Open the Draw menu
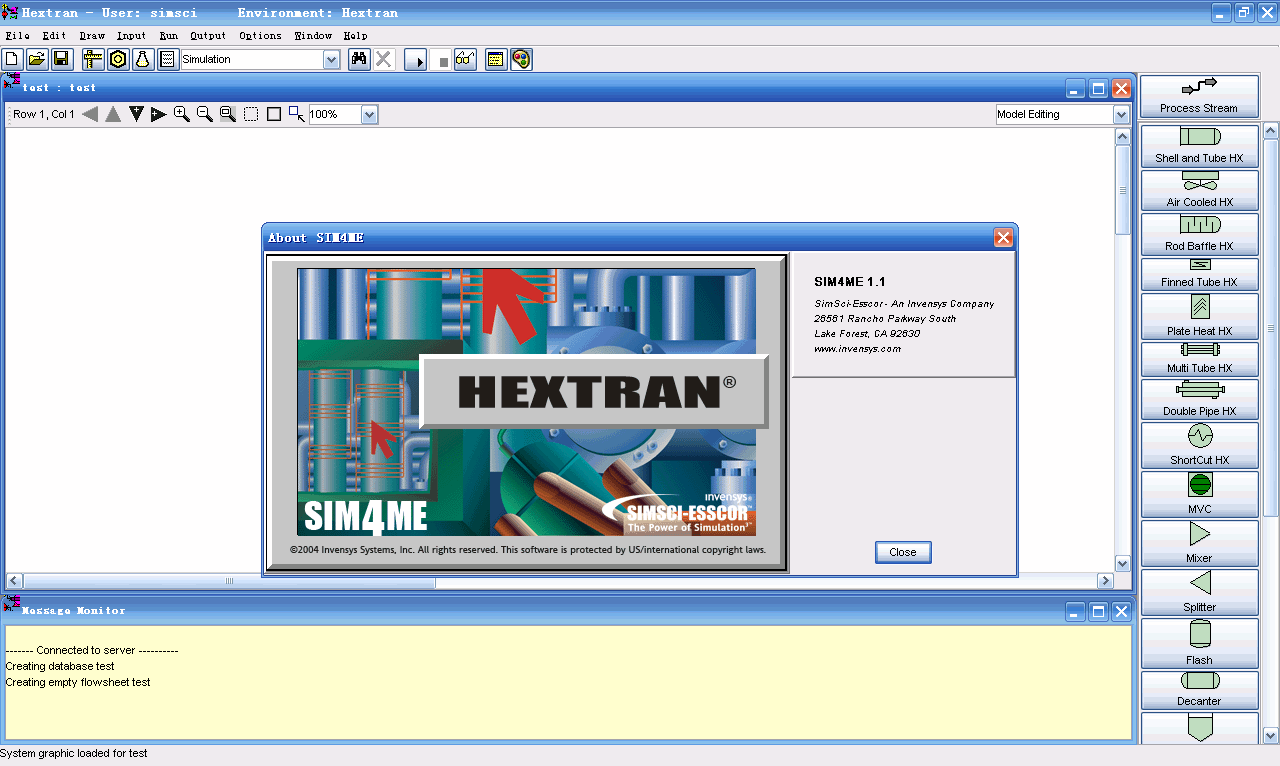Screen dimensions: 1280x766 [x=92, y=36]
